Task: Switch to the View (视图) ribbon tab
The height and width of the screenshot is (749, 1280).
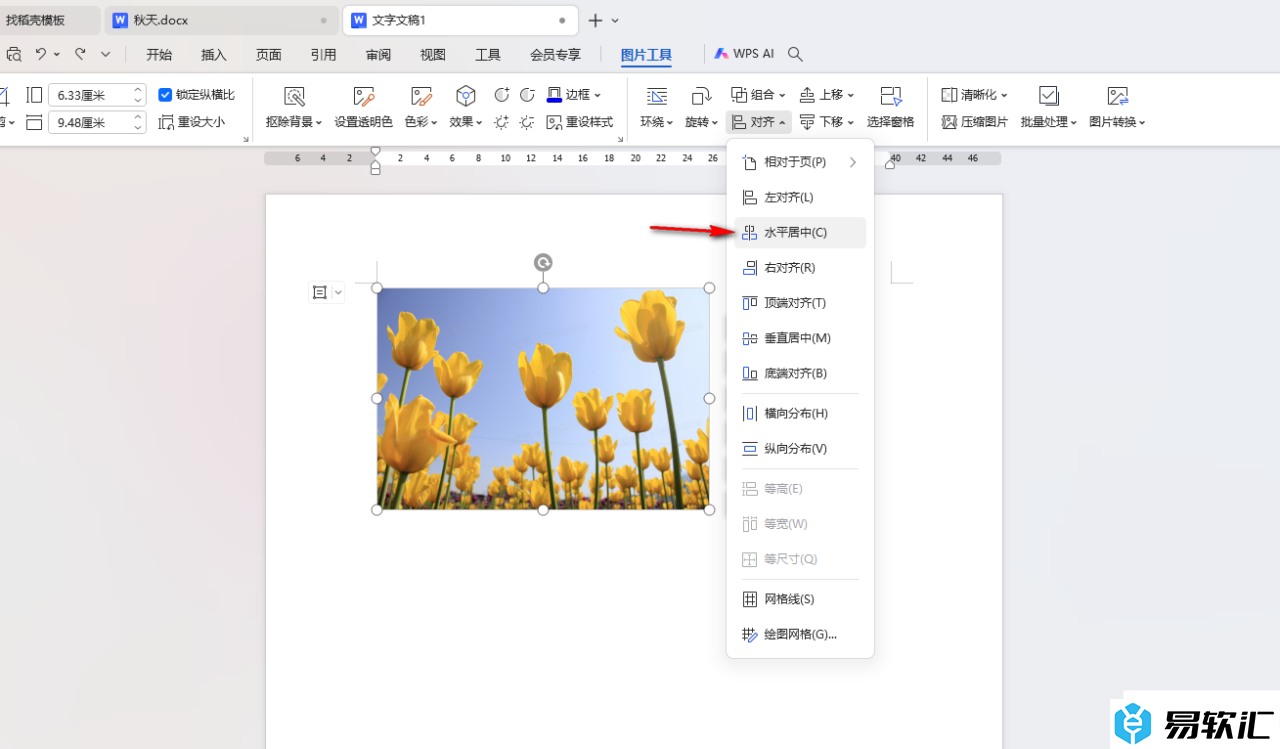Action: pyautogui.click(x=433, y=55)
